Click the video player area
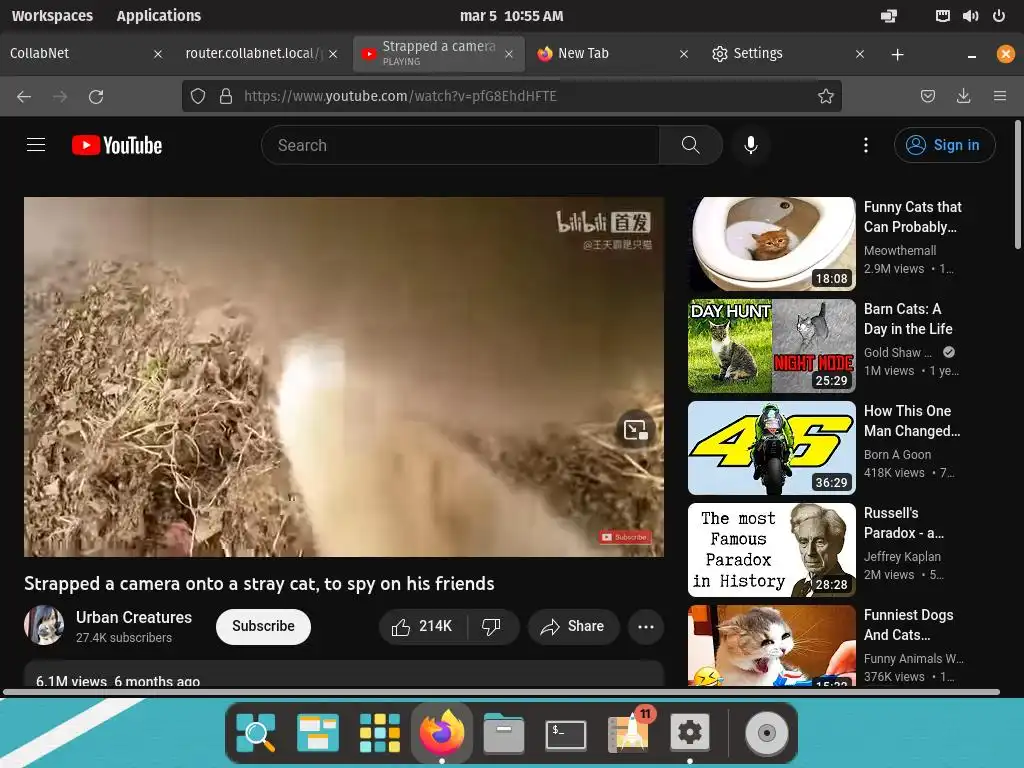The image size is (1024, 768). tap(344, 377)
